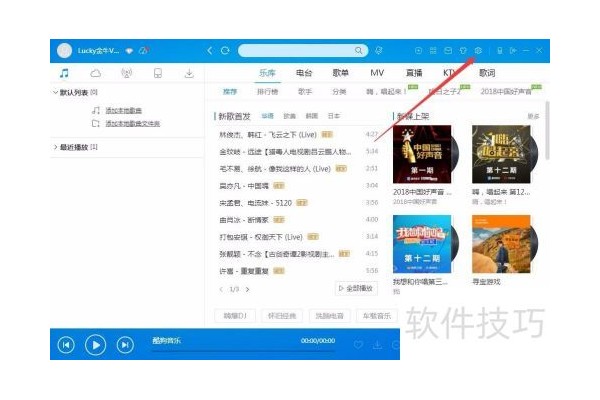Switch to the 歌单 tab
The image size is (600, 400).
click(x=341, y=73)
